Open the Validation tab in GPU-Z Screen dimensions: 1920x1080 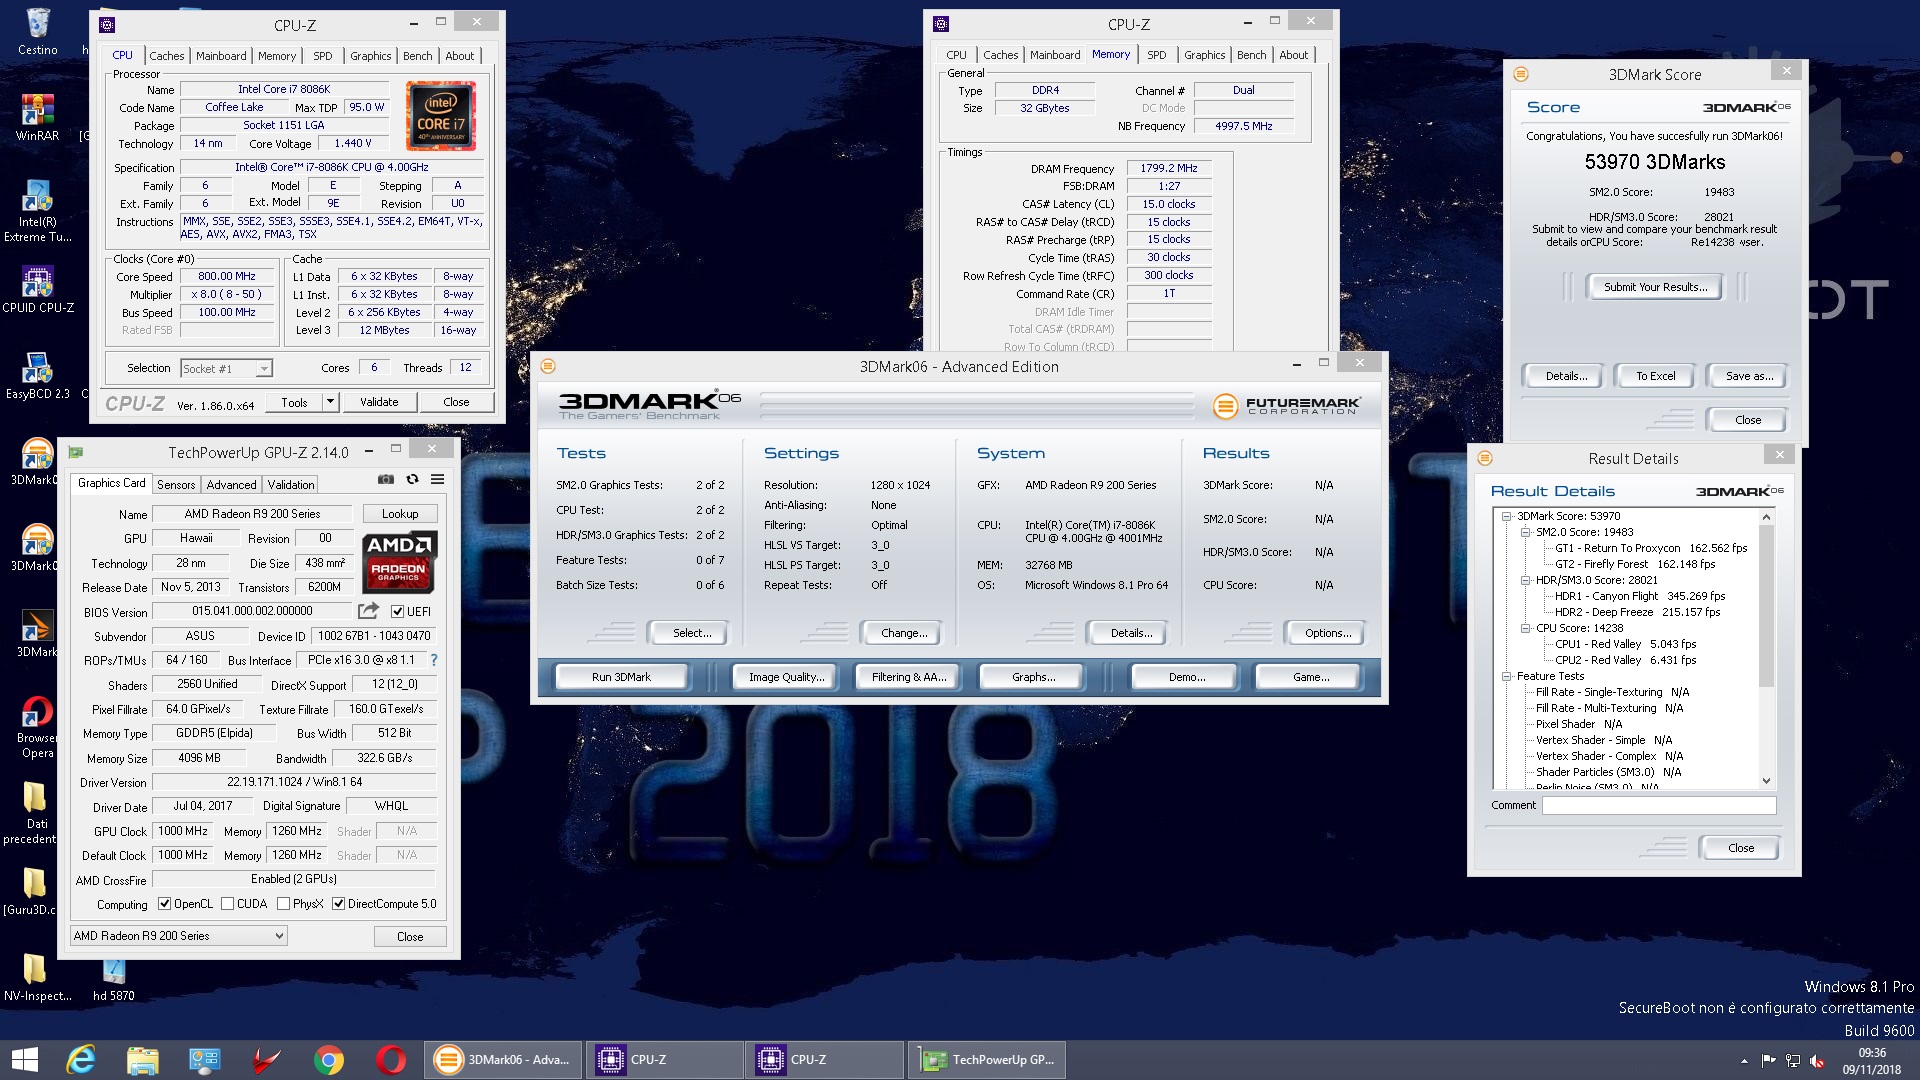click(291, 485)
